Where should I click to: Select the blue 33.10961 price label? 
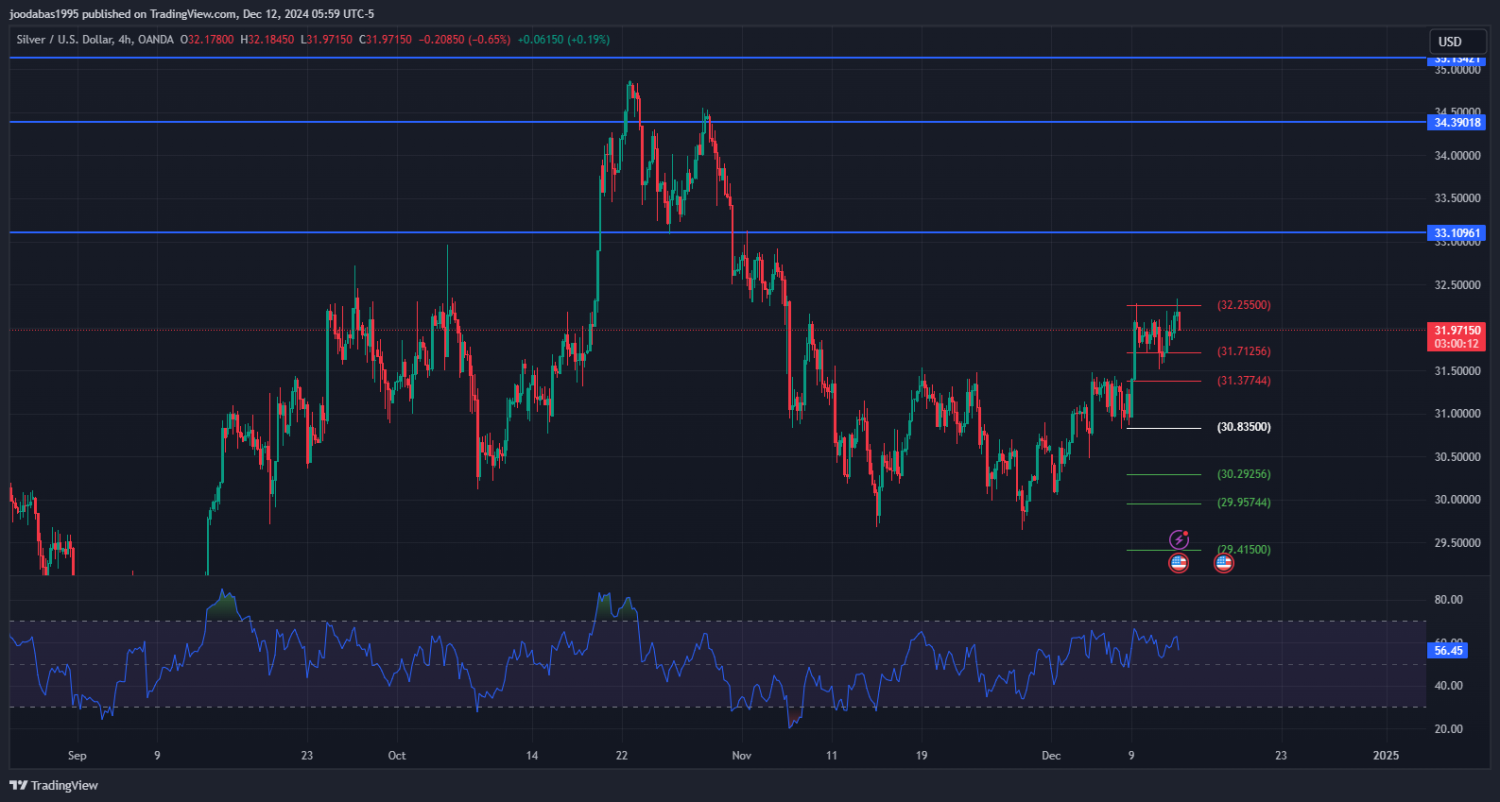click(x=1457, y=233)
